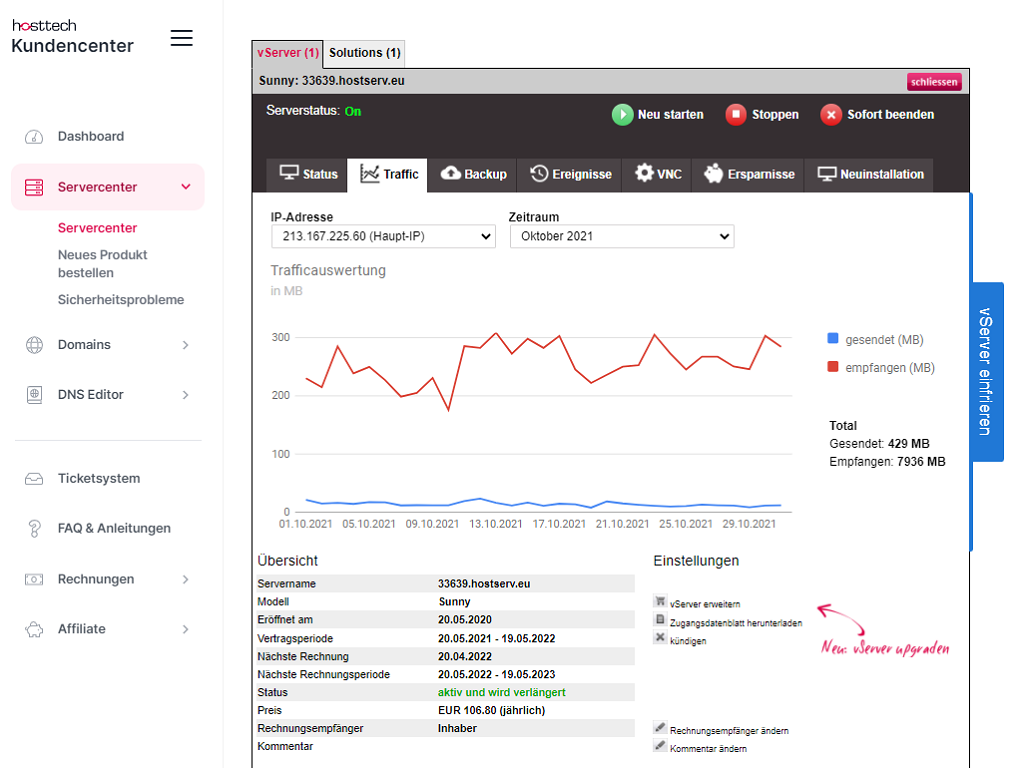Click the pink schliessen button
Viewport: 1024px width, 768px height.
point(934,82)
